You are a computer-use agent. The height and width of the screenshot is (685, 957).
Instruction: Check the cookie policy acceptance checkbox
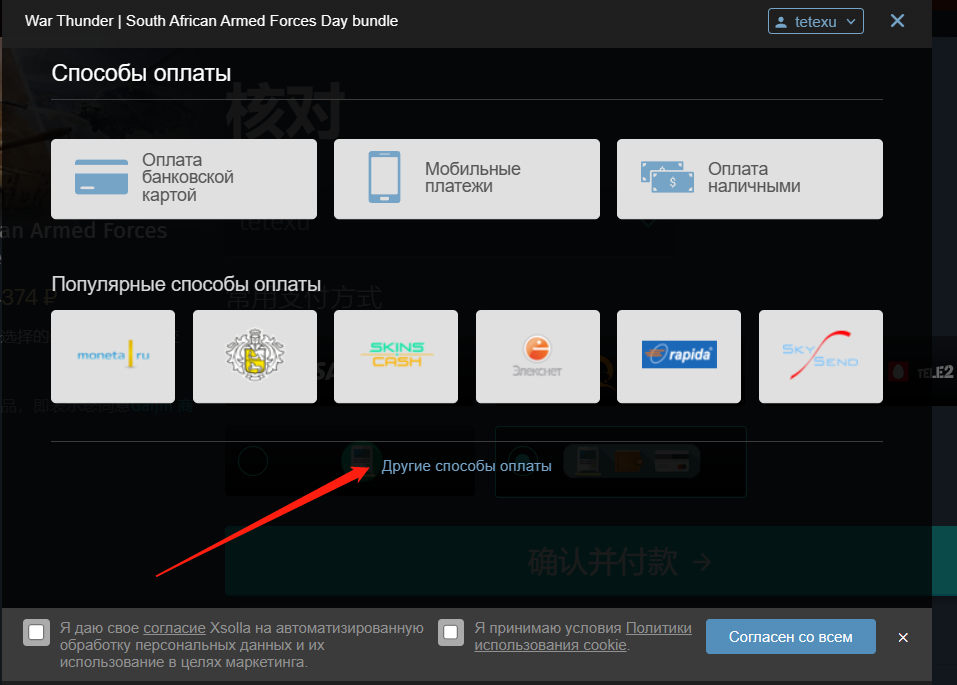click(x=451, y=632)
